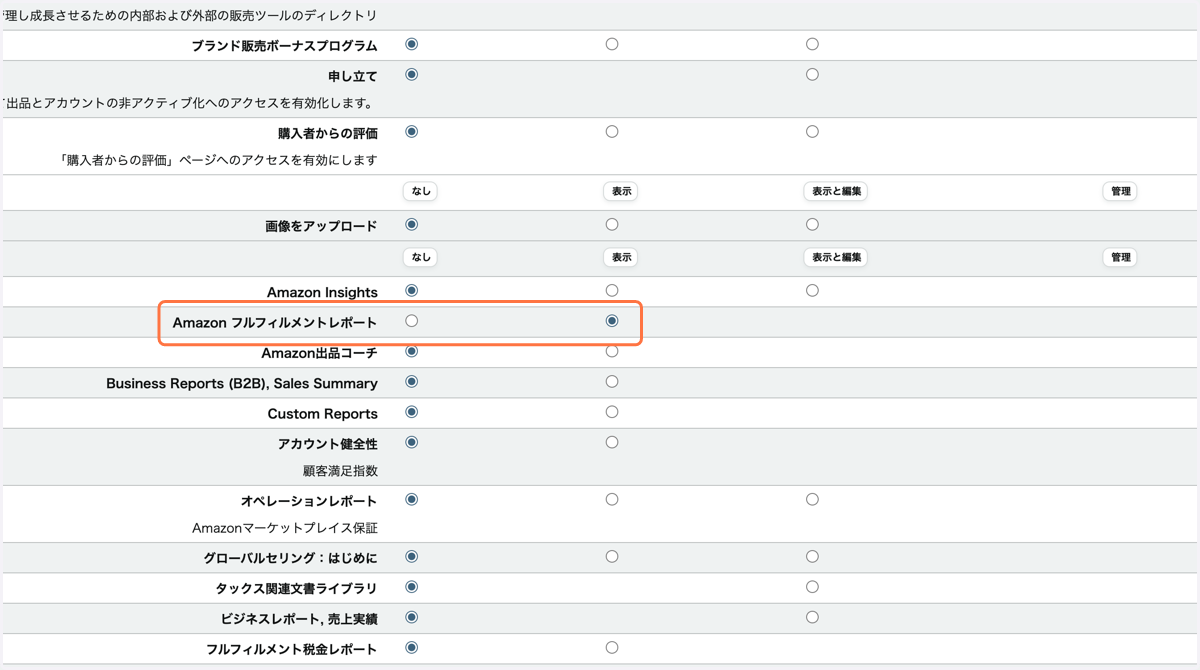
Task: Click なし header button above Amazon Insights row
Action: pyautogui.click(x=421, y=257)
